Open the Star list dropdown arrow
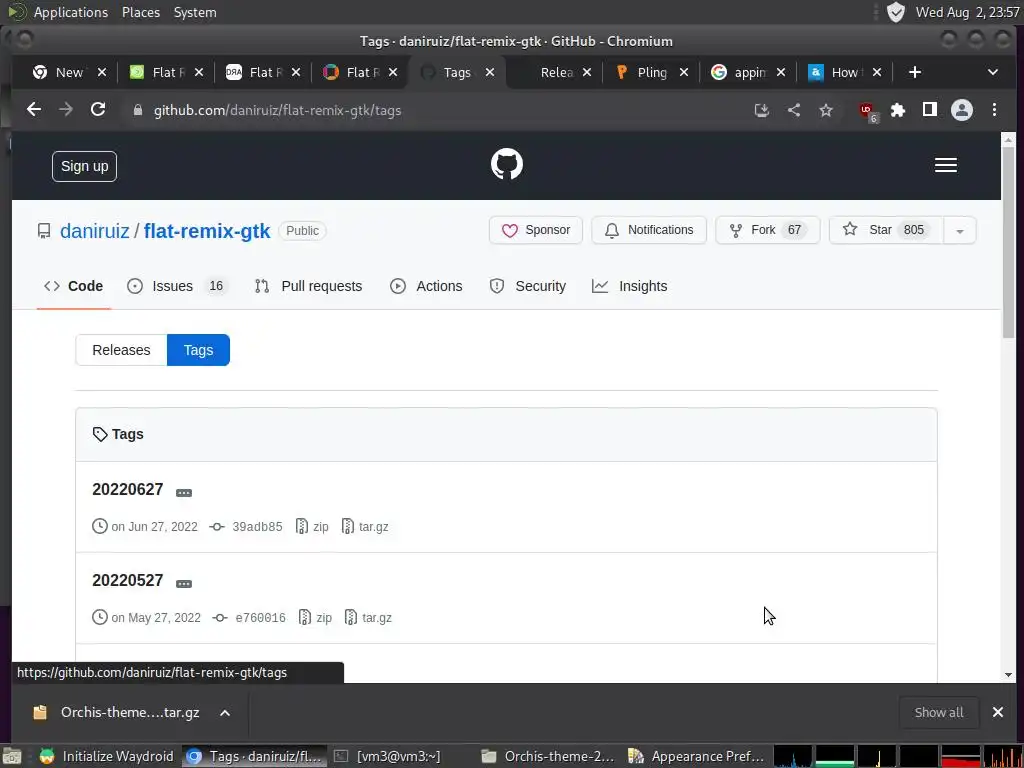The image size is (1024, 768). (x=960, y=231)
